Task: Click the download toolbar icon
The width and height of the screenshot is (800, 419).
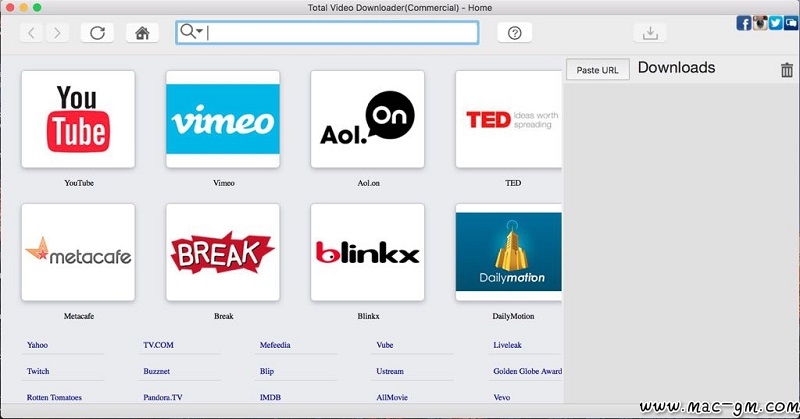Action: (650, 33)
